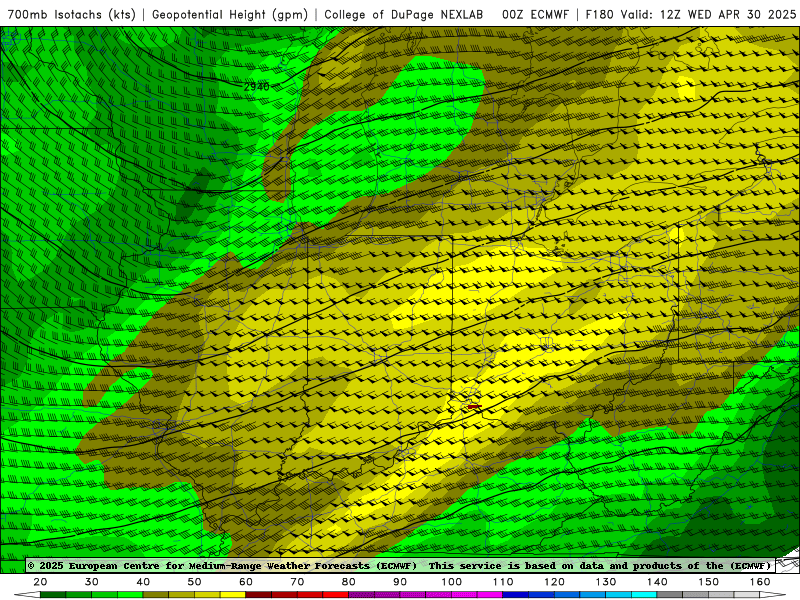Click the 'Geopotential Height (gpm)' title text

(x=230, y=14)
